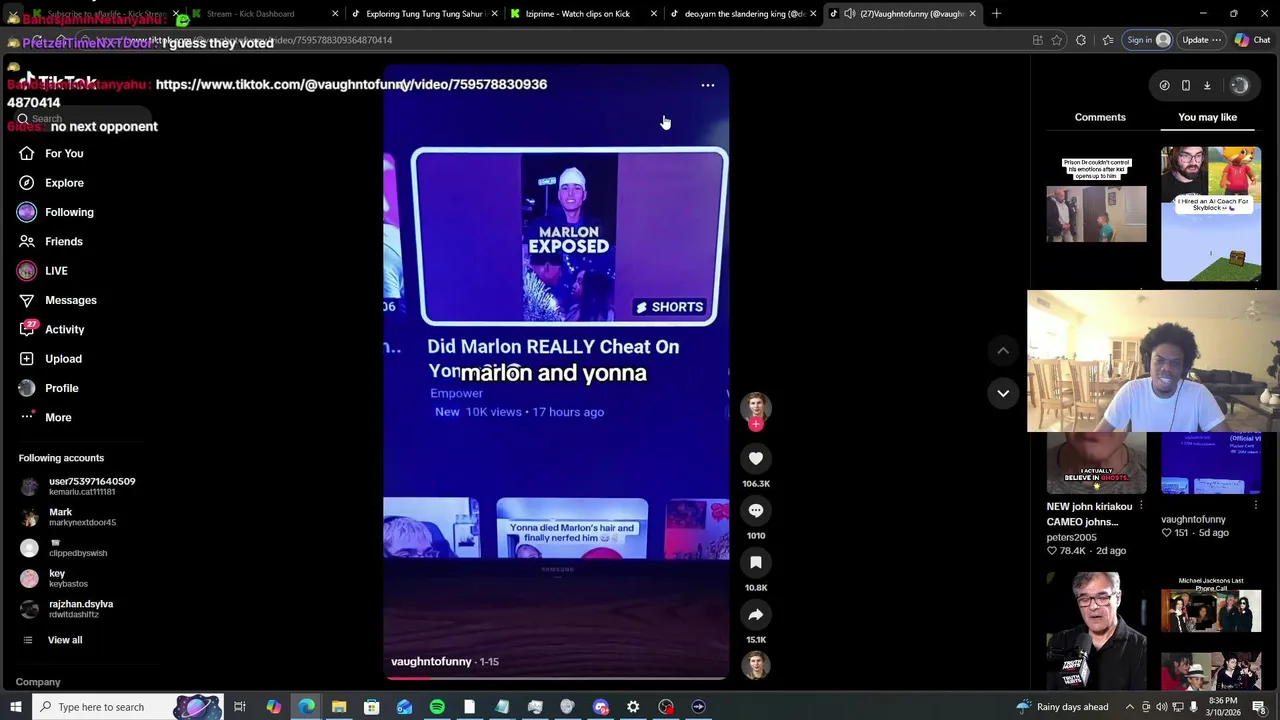The width and height of the screenshot is (1280, 720).
Task: Open the LIVE section icon
Action: 27,271
